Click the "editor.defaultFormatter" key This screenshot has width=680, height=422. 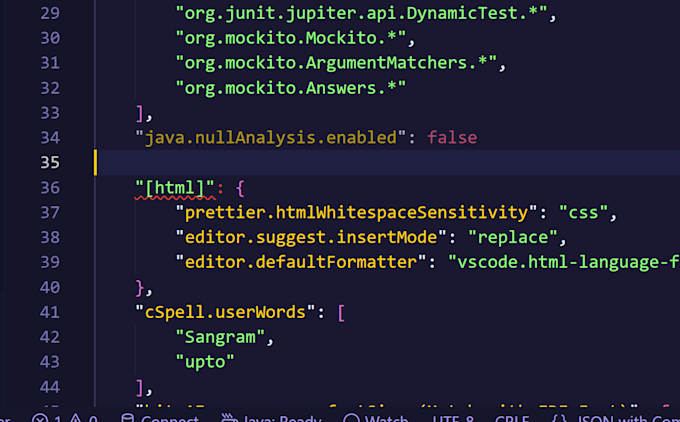tap(301, 262)
